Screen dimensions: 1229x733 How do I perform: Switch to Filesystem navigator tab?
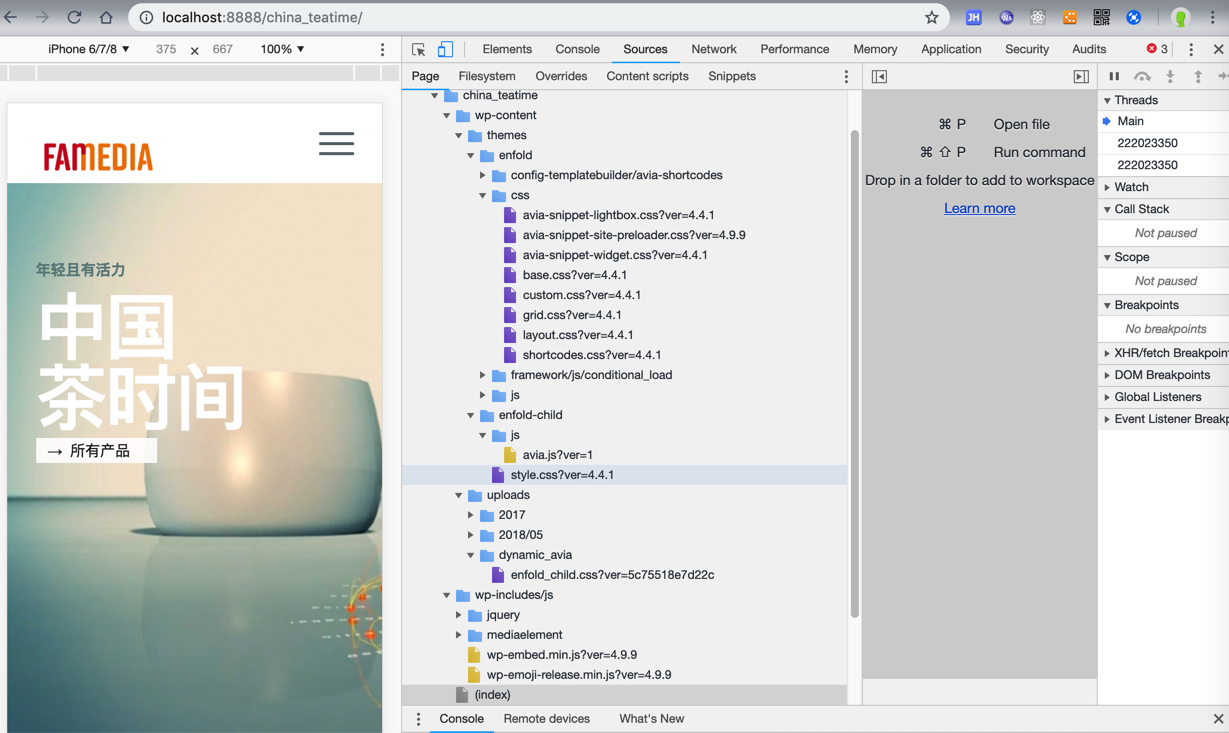click(487, 76)
